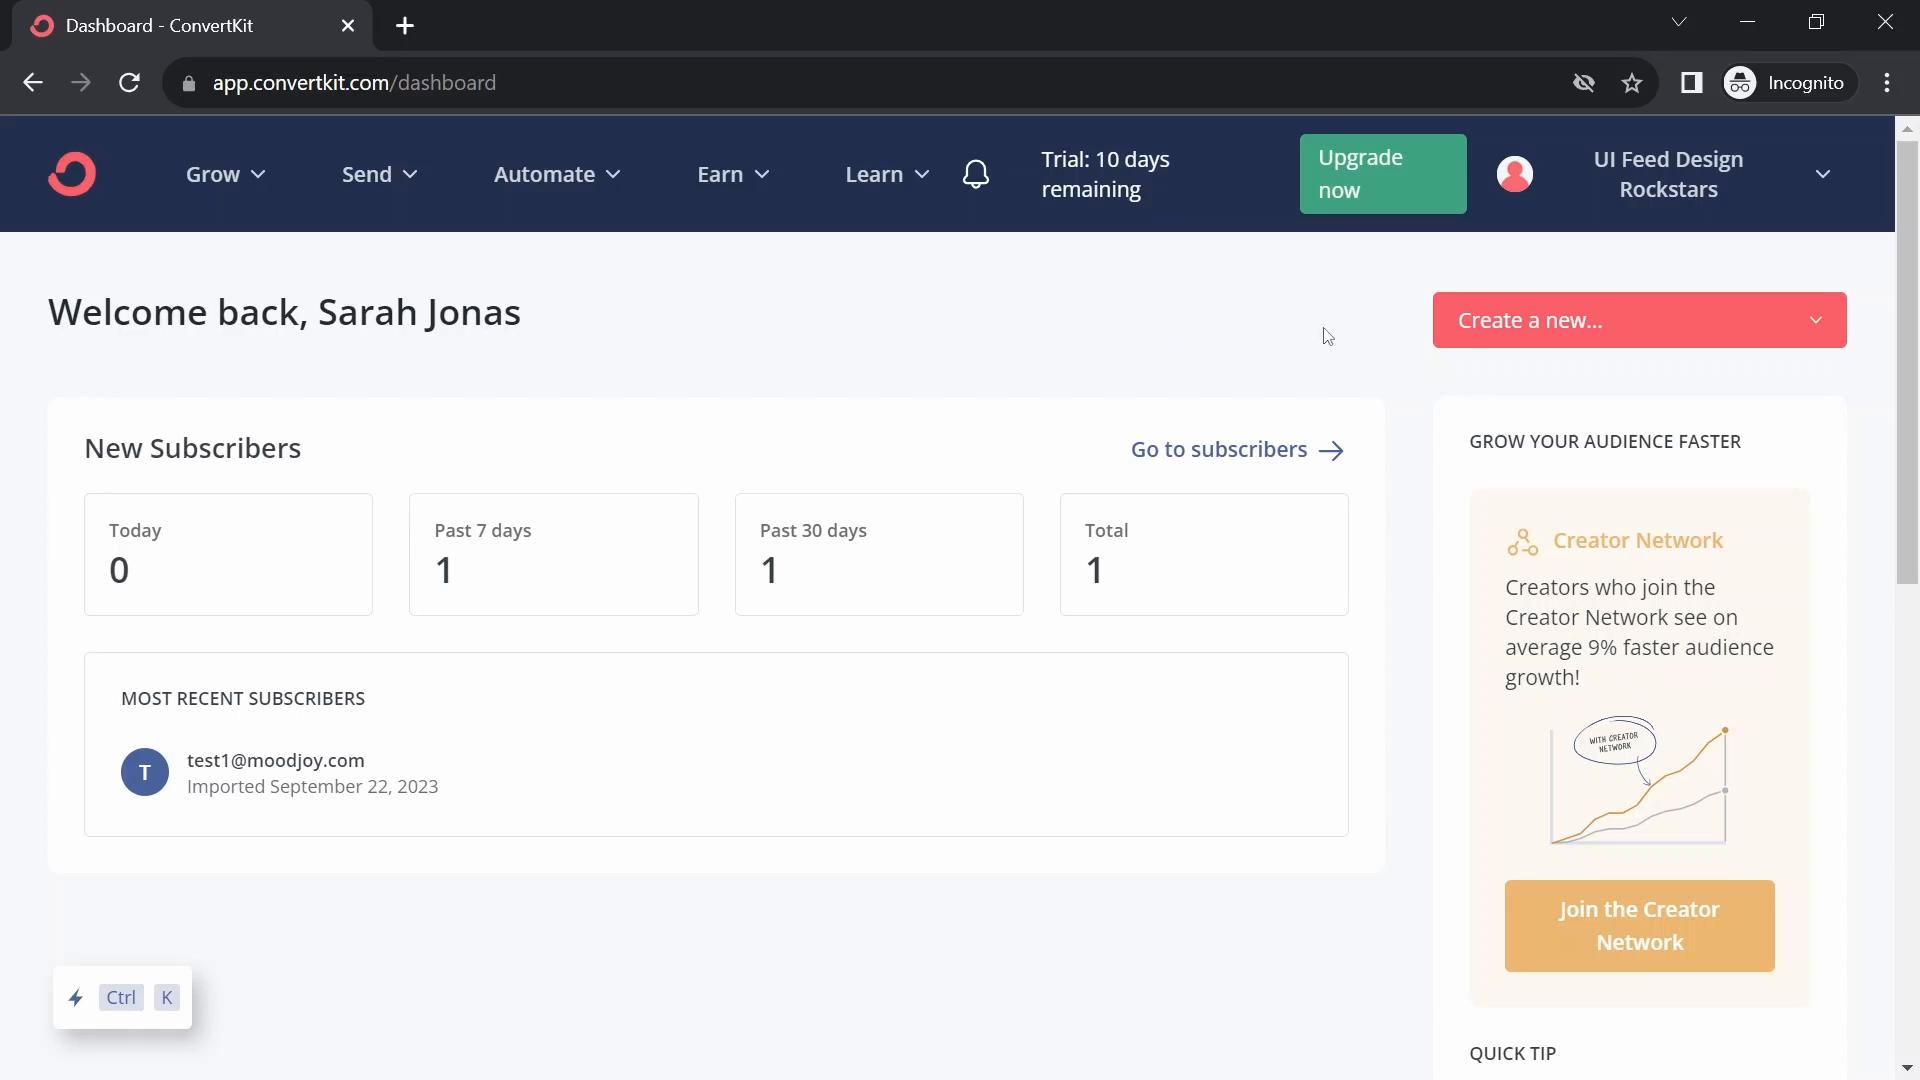
Task: Click Join the Creator Network button
Action: [1640, 926]
